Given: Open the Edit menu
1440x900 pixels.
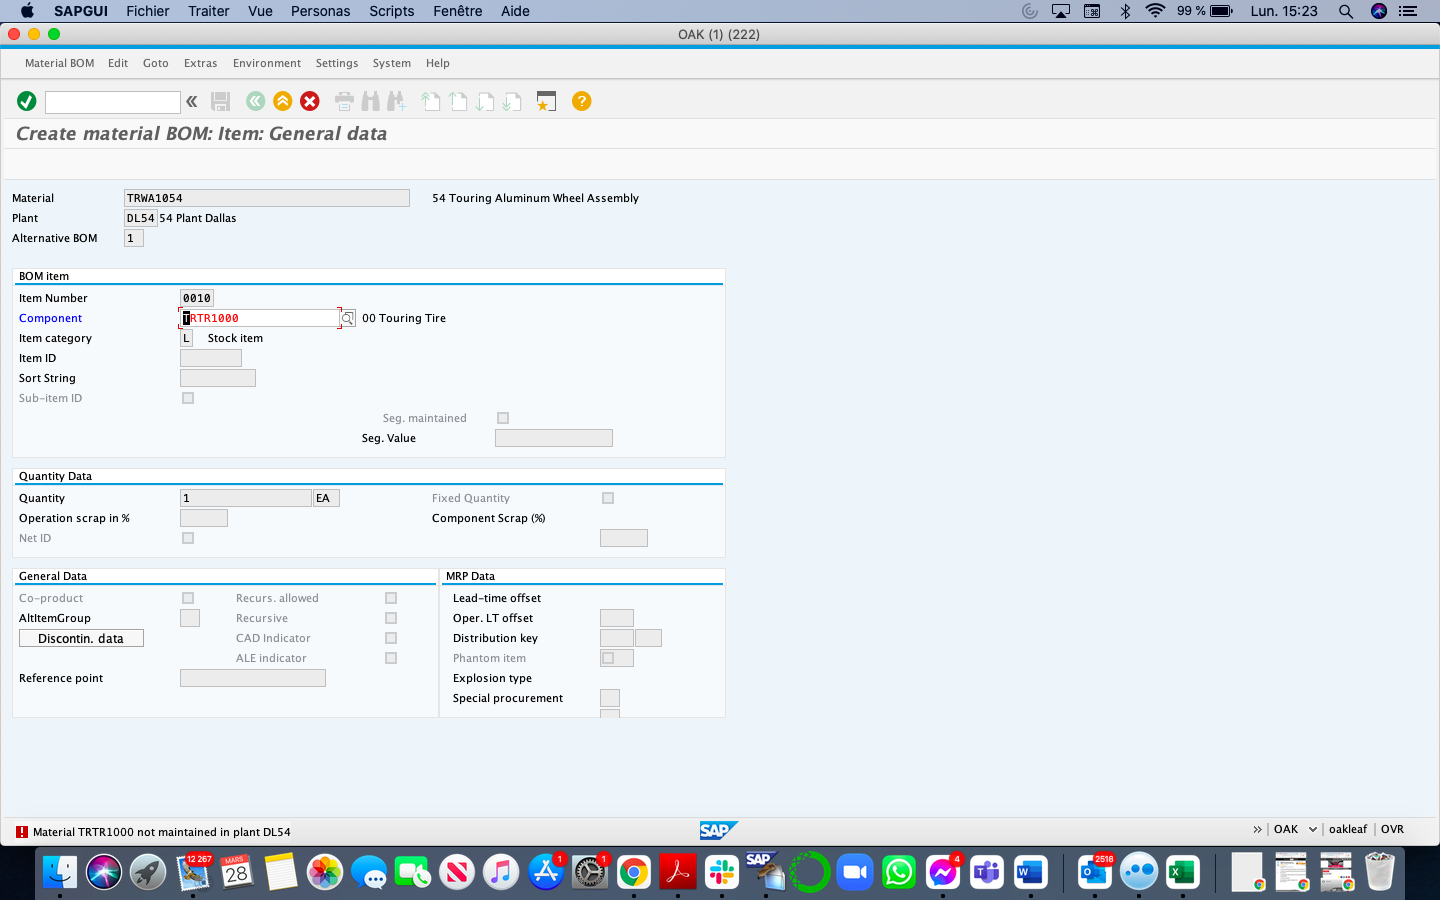Looking at the screenshot, I should point(118,63).
